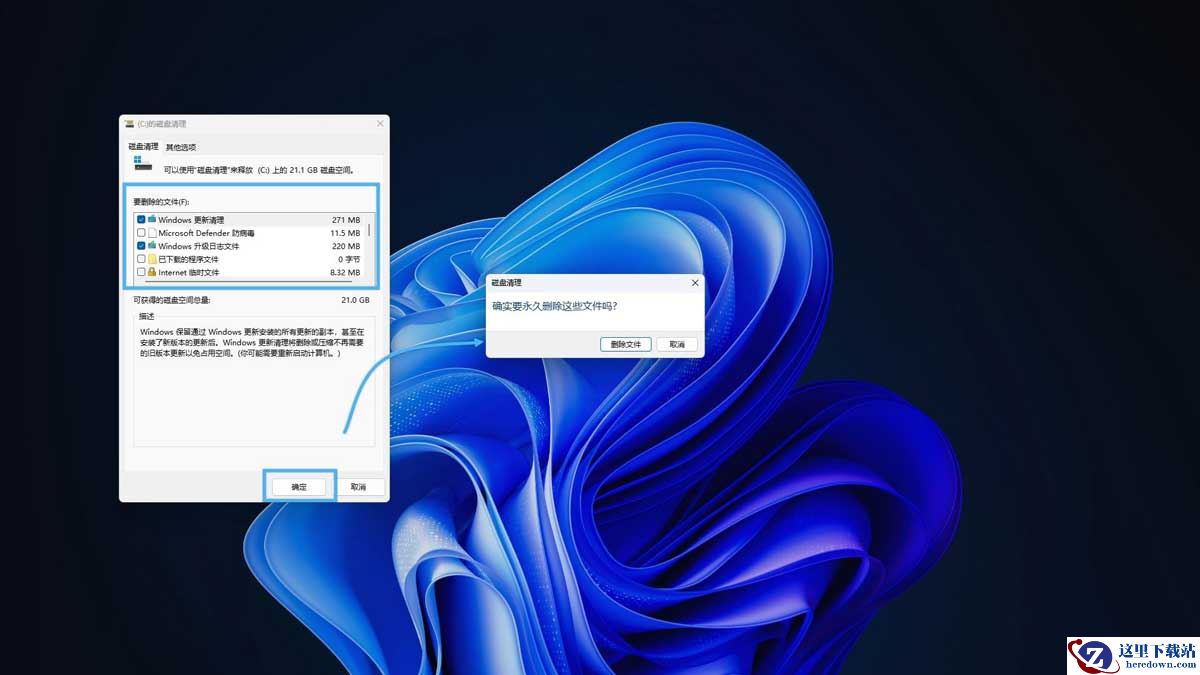This screenshot has height=675, width=1200.
Task: Switch to the 其他选项 tab
Action: coord(181,147)
